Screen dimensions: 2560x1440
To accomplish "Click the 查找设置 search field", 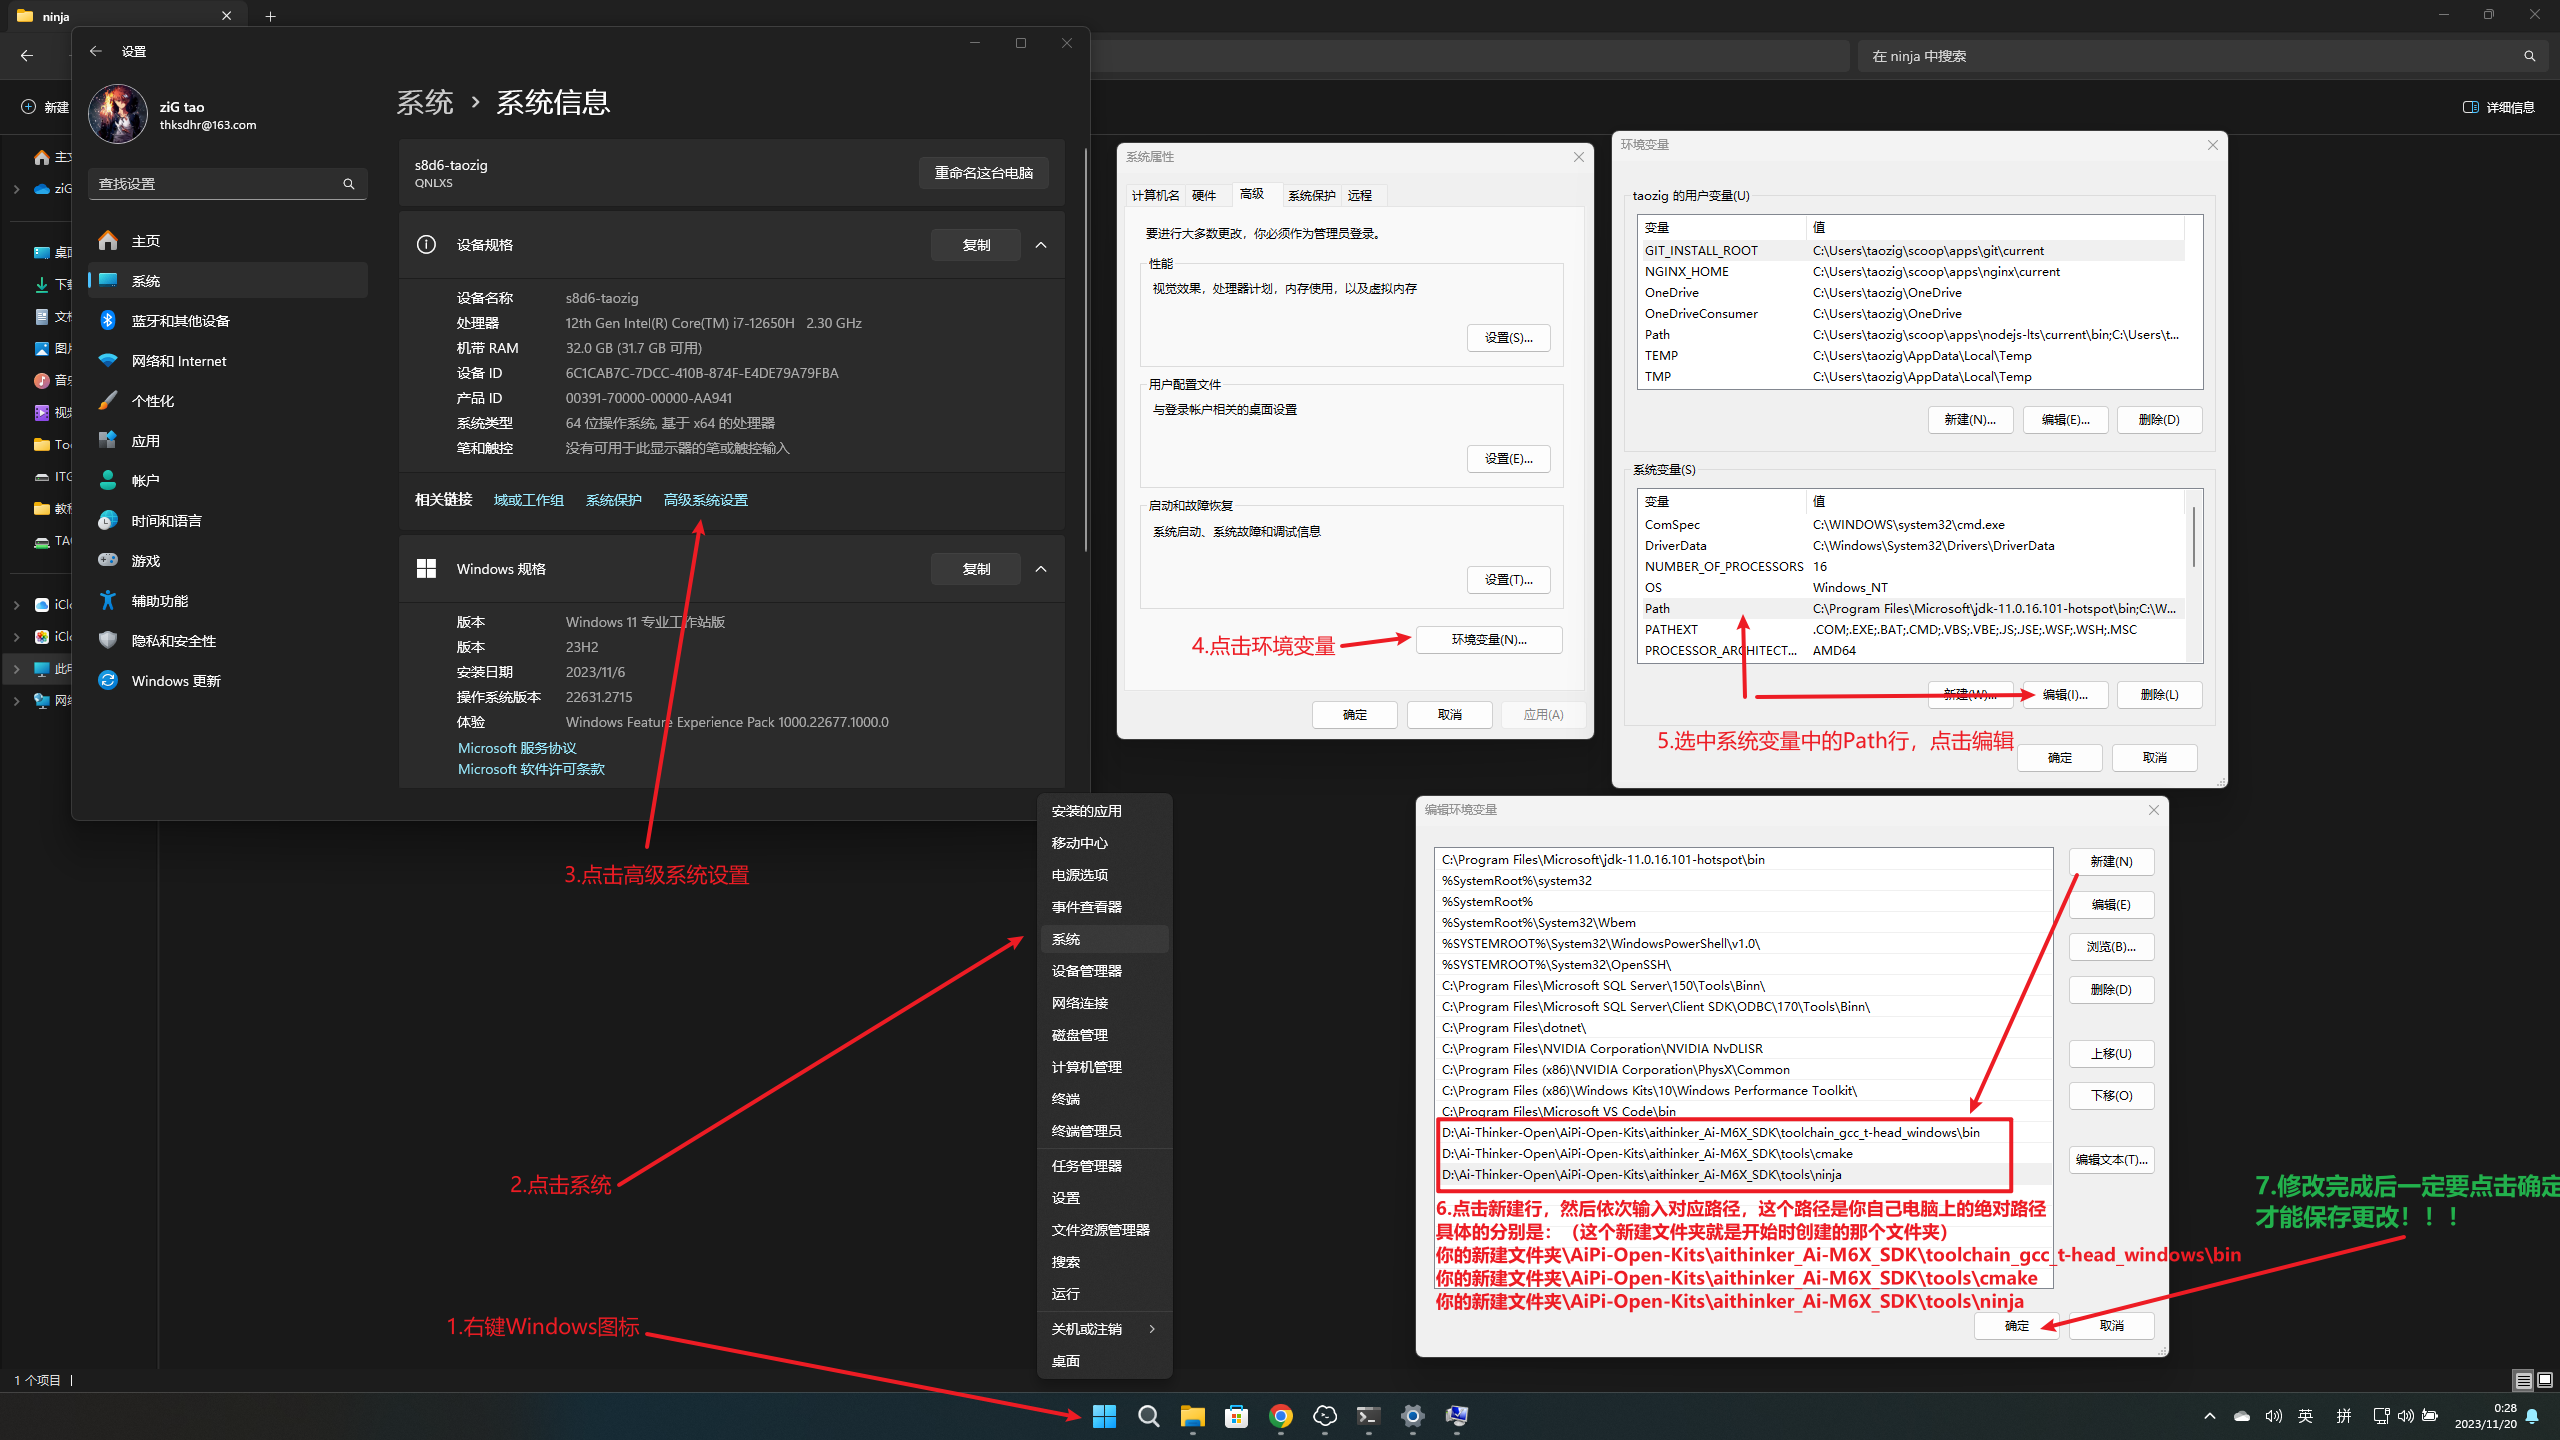I will 228,184.
